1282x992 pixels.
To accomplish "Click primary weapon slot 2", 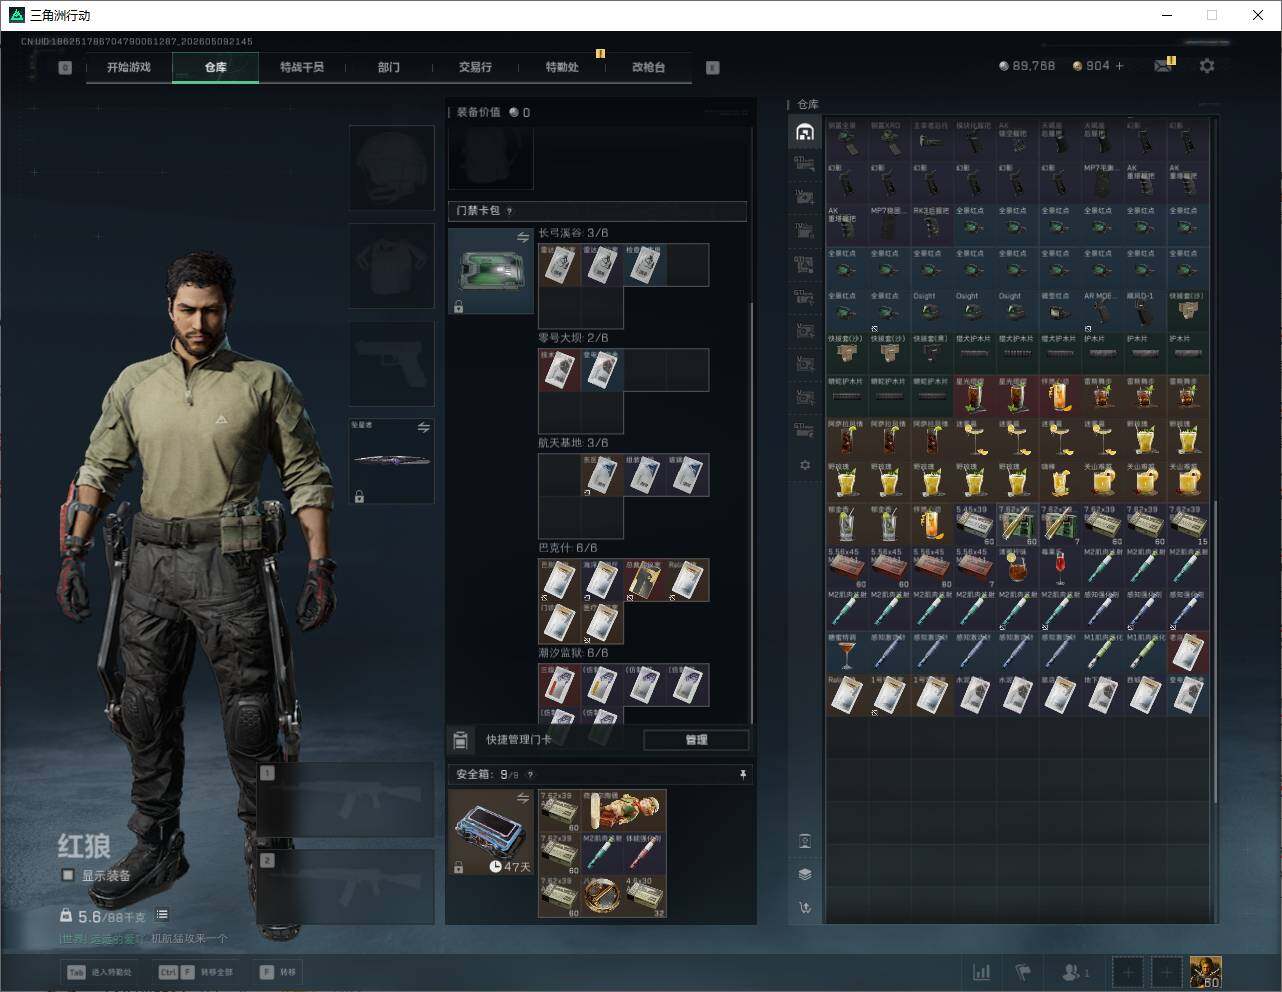I will (346, 887).
